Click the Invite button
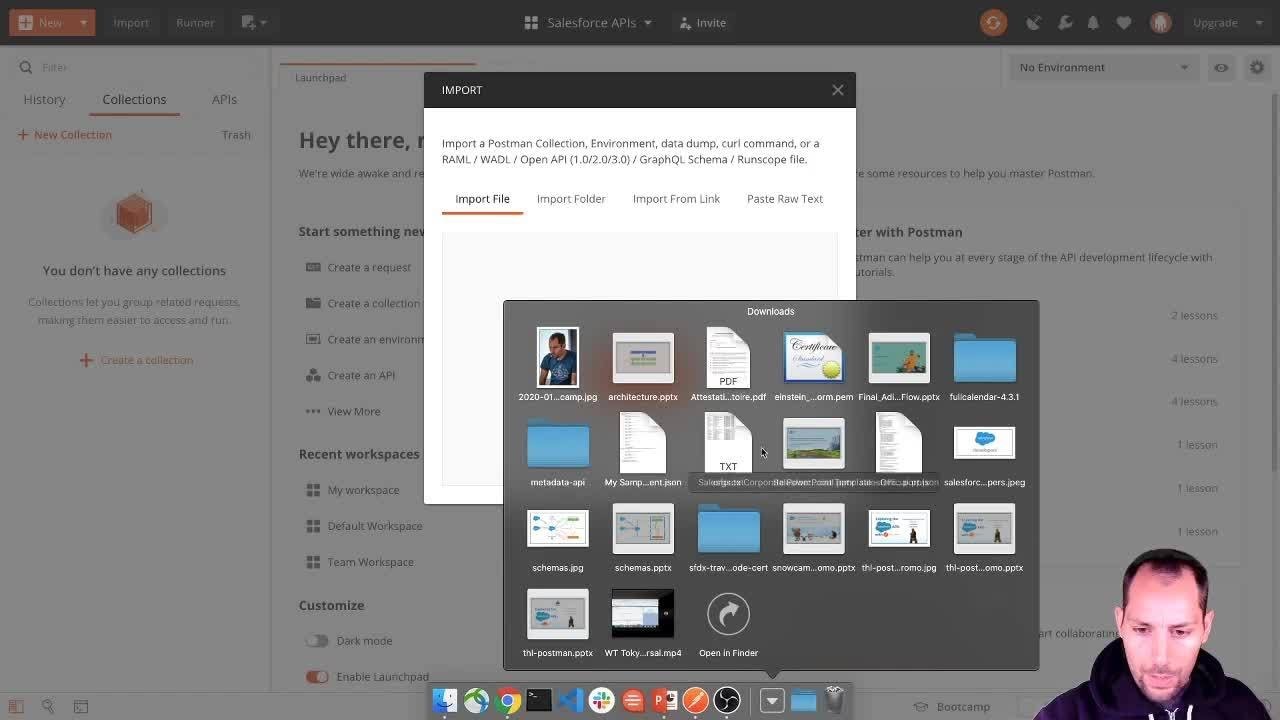Image resolution: width=1280 pixels, height=720 pixels. point(701,22)
